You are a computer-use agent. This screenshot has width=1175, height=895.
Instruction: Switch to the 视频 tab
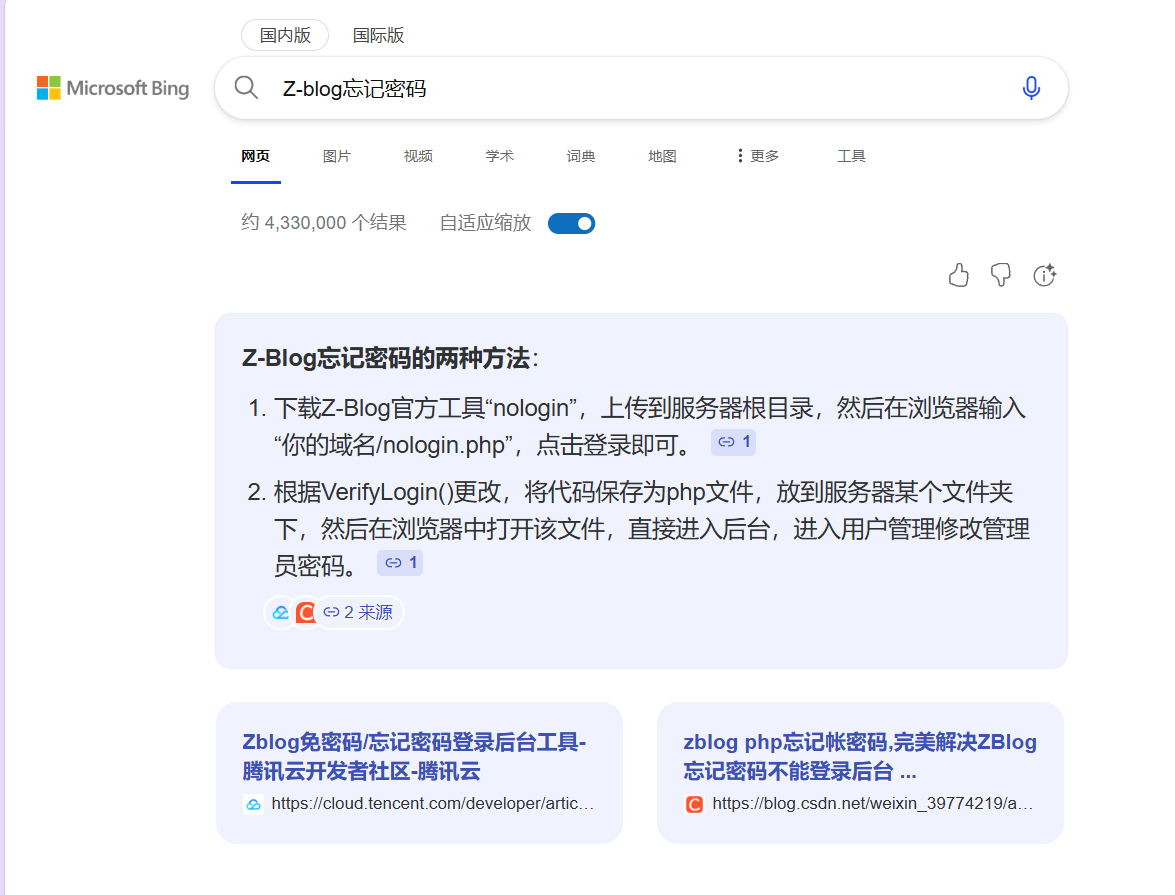point(418,156)
